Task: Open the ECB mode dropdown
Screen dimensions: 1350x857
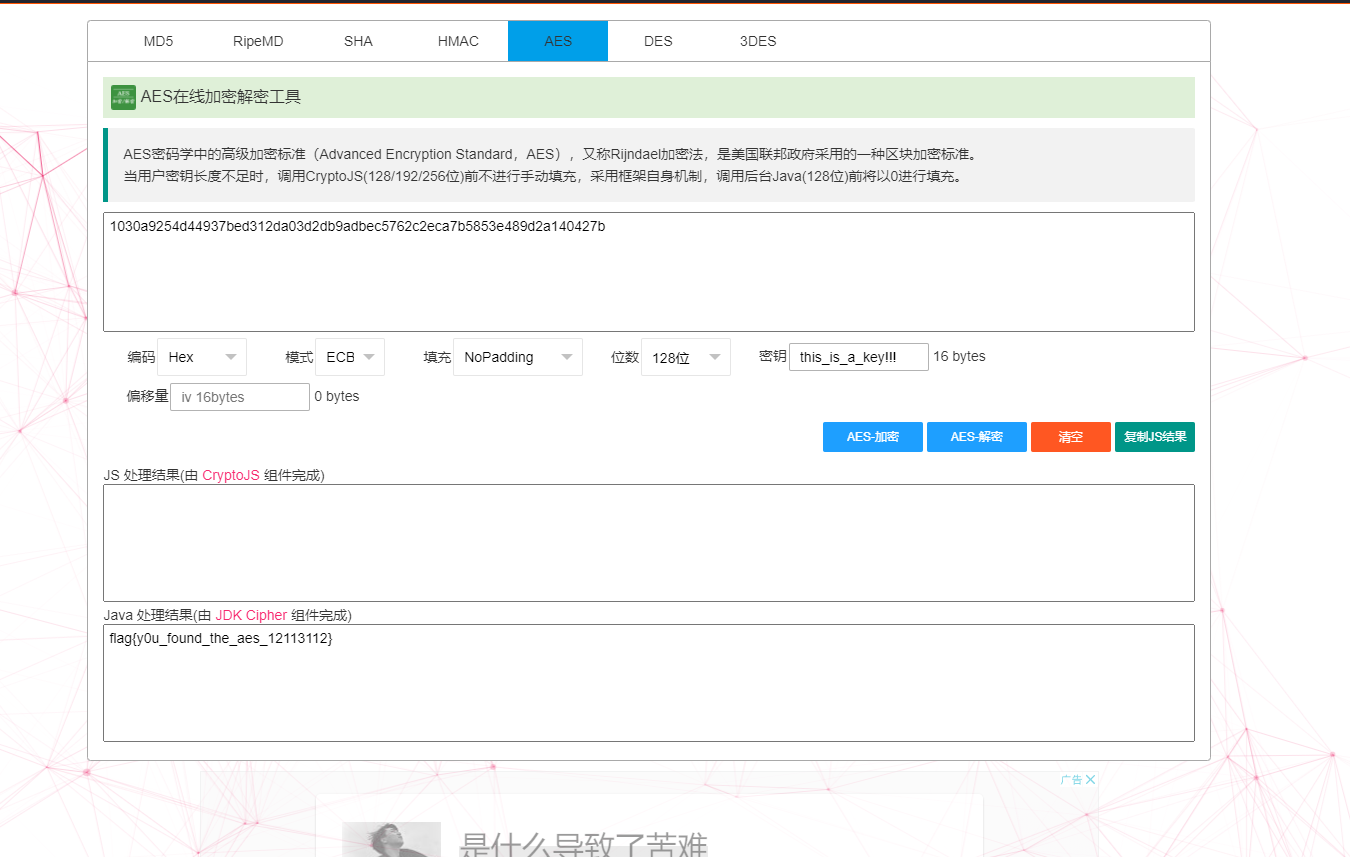Action: coord(350,357)
